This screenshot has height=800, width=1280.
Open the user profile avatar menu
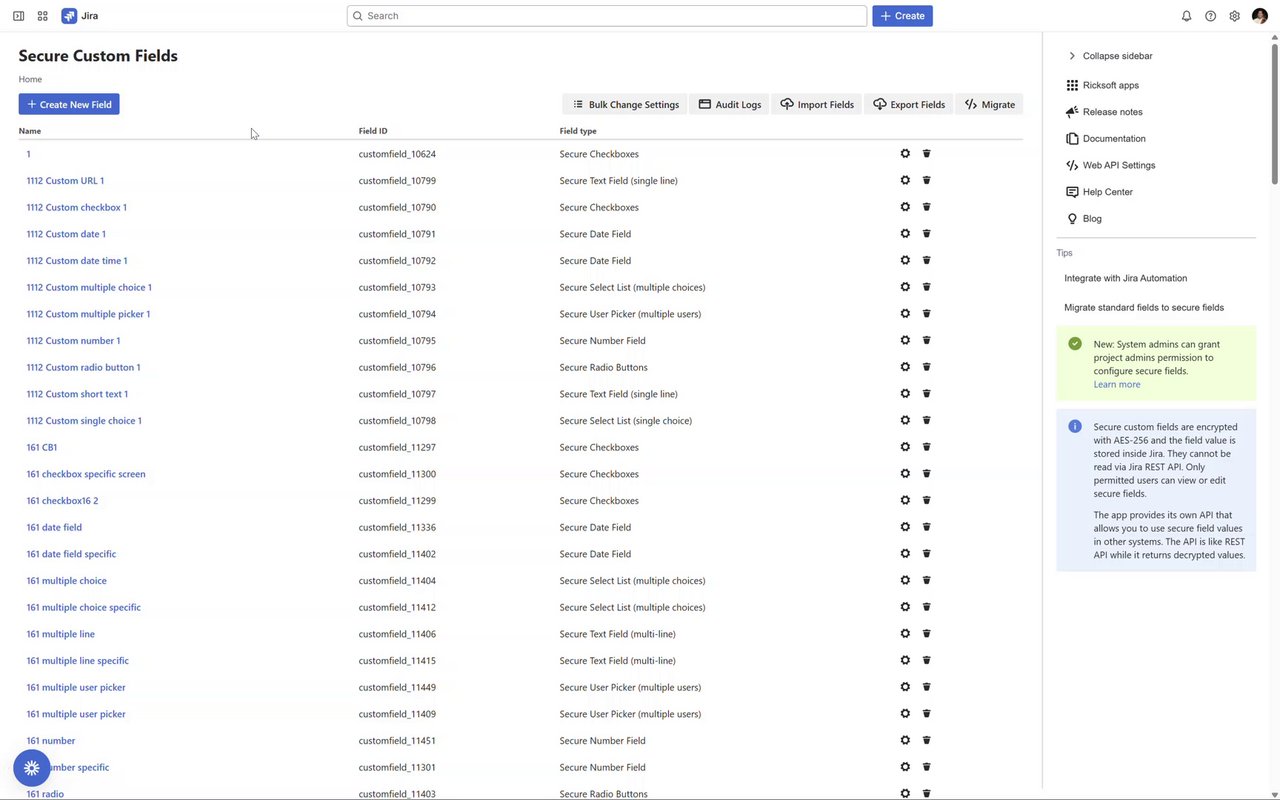click(x=1260, y=16)
